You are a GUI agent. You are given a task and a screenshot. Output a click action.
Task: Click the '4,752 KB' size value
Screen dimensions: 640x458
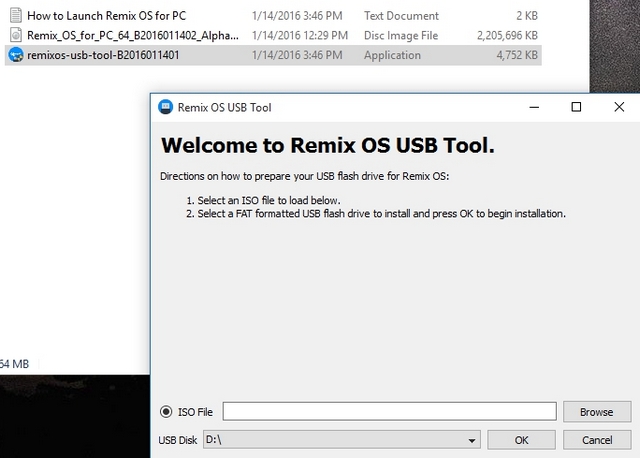(517, 55)
